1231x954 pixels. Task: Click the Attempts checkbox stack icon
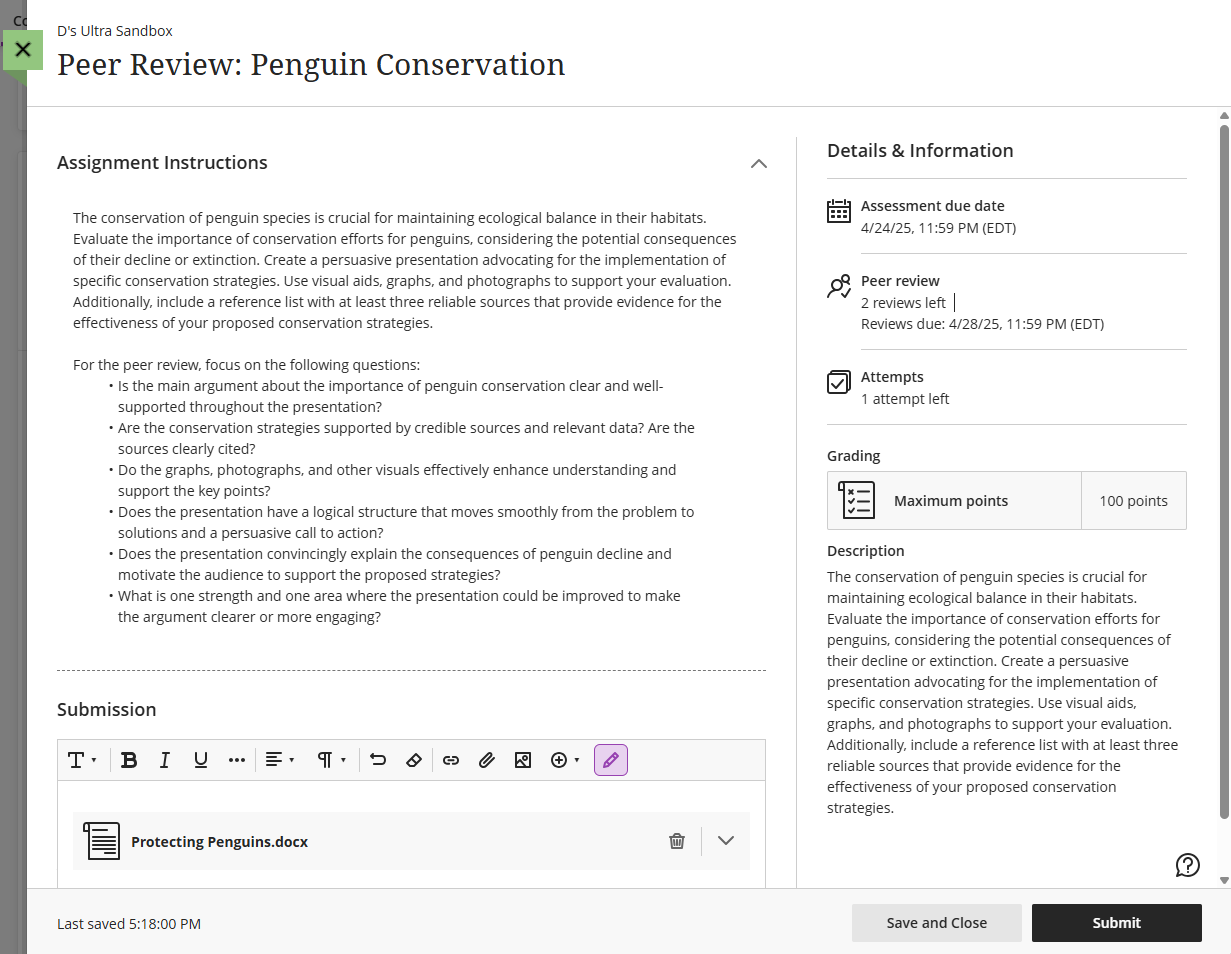click(x=839, y=382)
